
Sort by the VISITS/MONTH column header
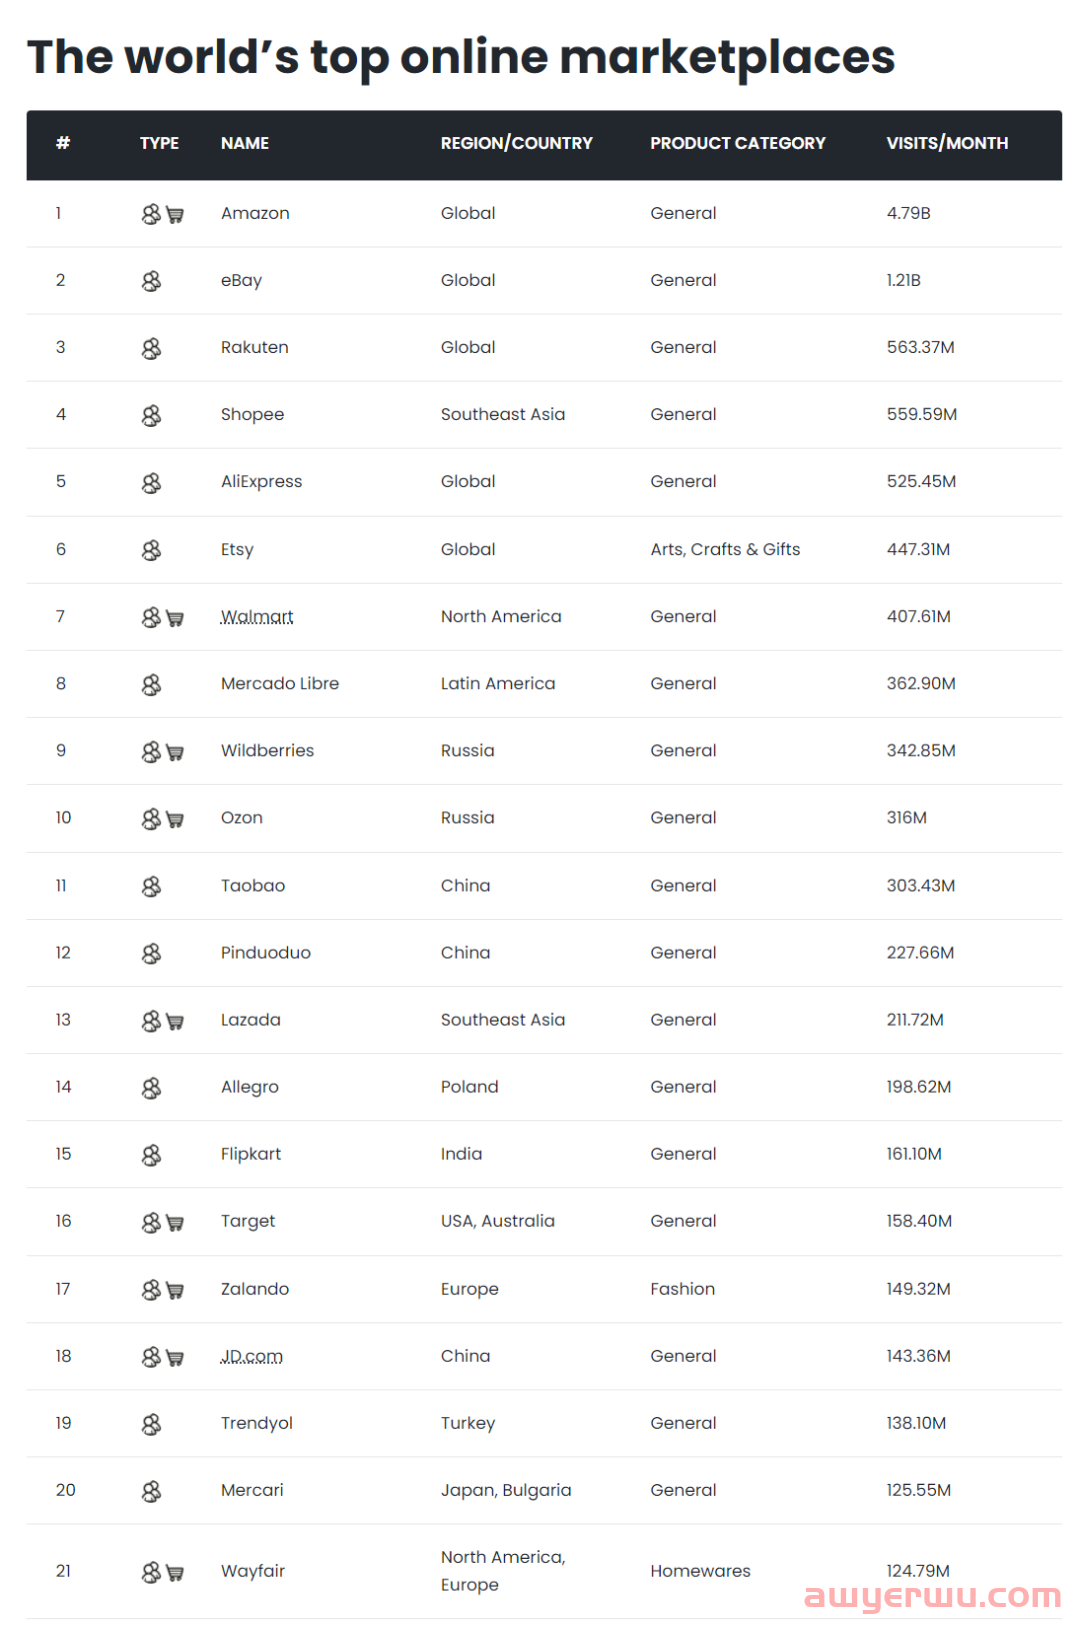[947, 143]
